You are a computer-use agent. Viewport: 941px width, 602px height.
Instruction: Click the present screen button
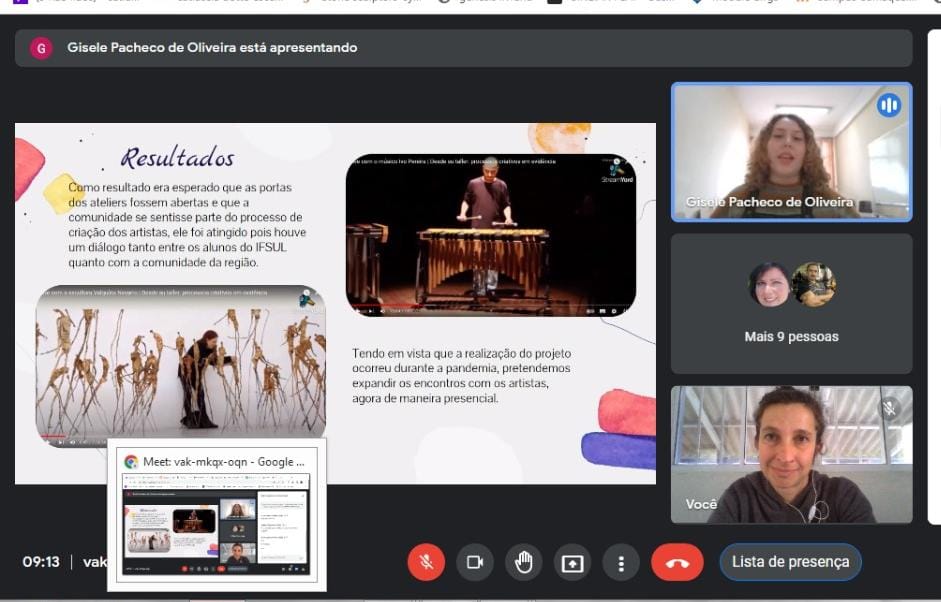coord(572,563)
